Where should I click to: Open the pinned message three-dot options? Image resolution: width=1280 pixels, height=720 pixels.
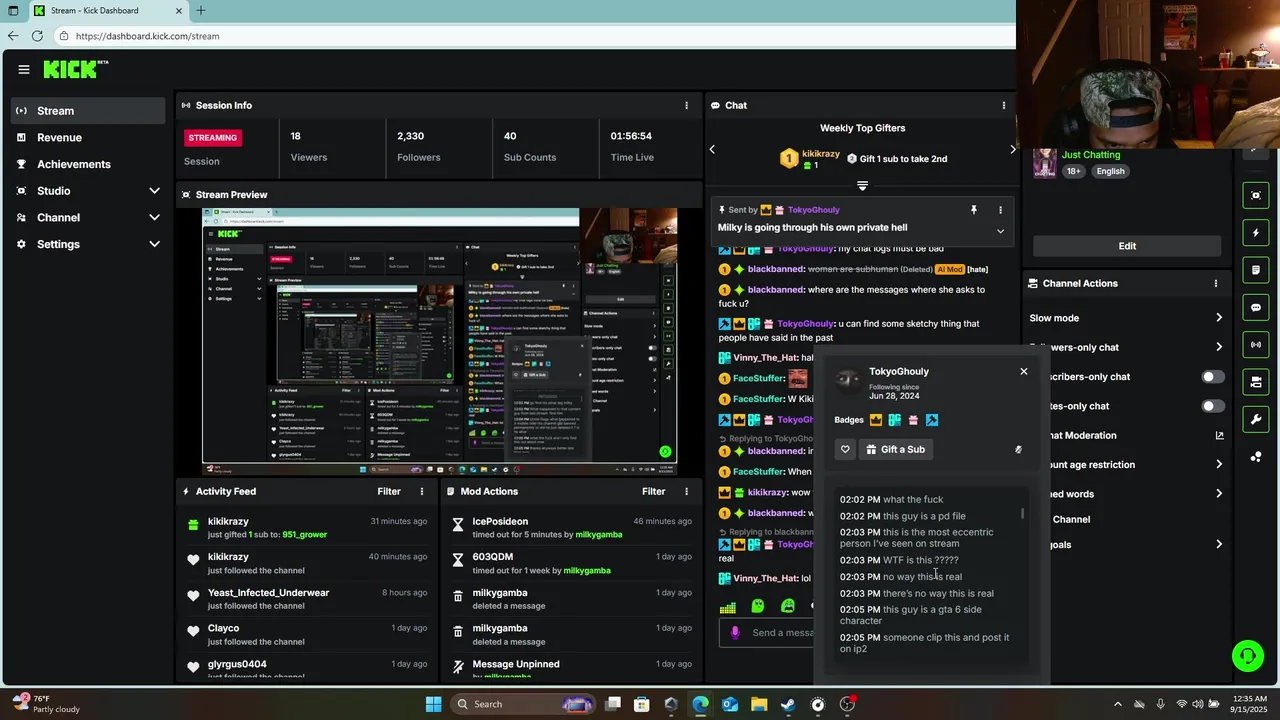tap(1000, 210)
